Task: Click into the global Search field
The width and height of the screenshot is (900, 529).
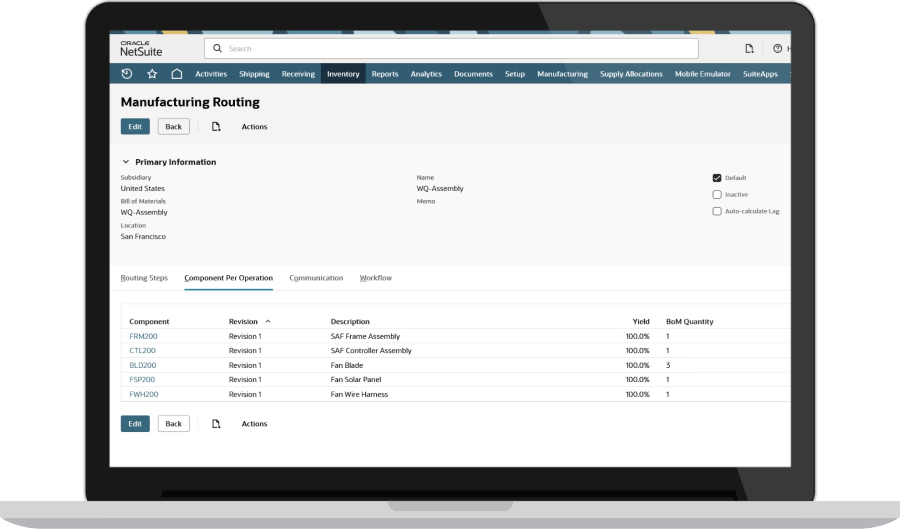Action: [x=451, y=48]
